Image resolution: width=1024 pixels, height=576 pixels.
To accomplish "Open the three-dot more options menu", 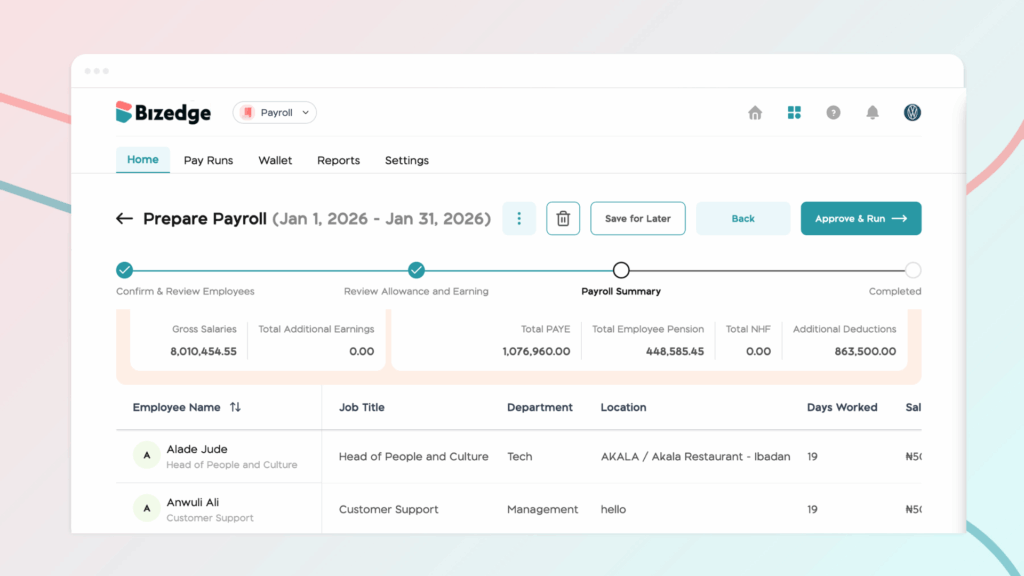I will (519, 219).
